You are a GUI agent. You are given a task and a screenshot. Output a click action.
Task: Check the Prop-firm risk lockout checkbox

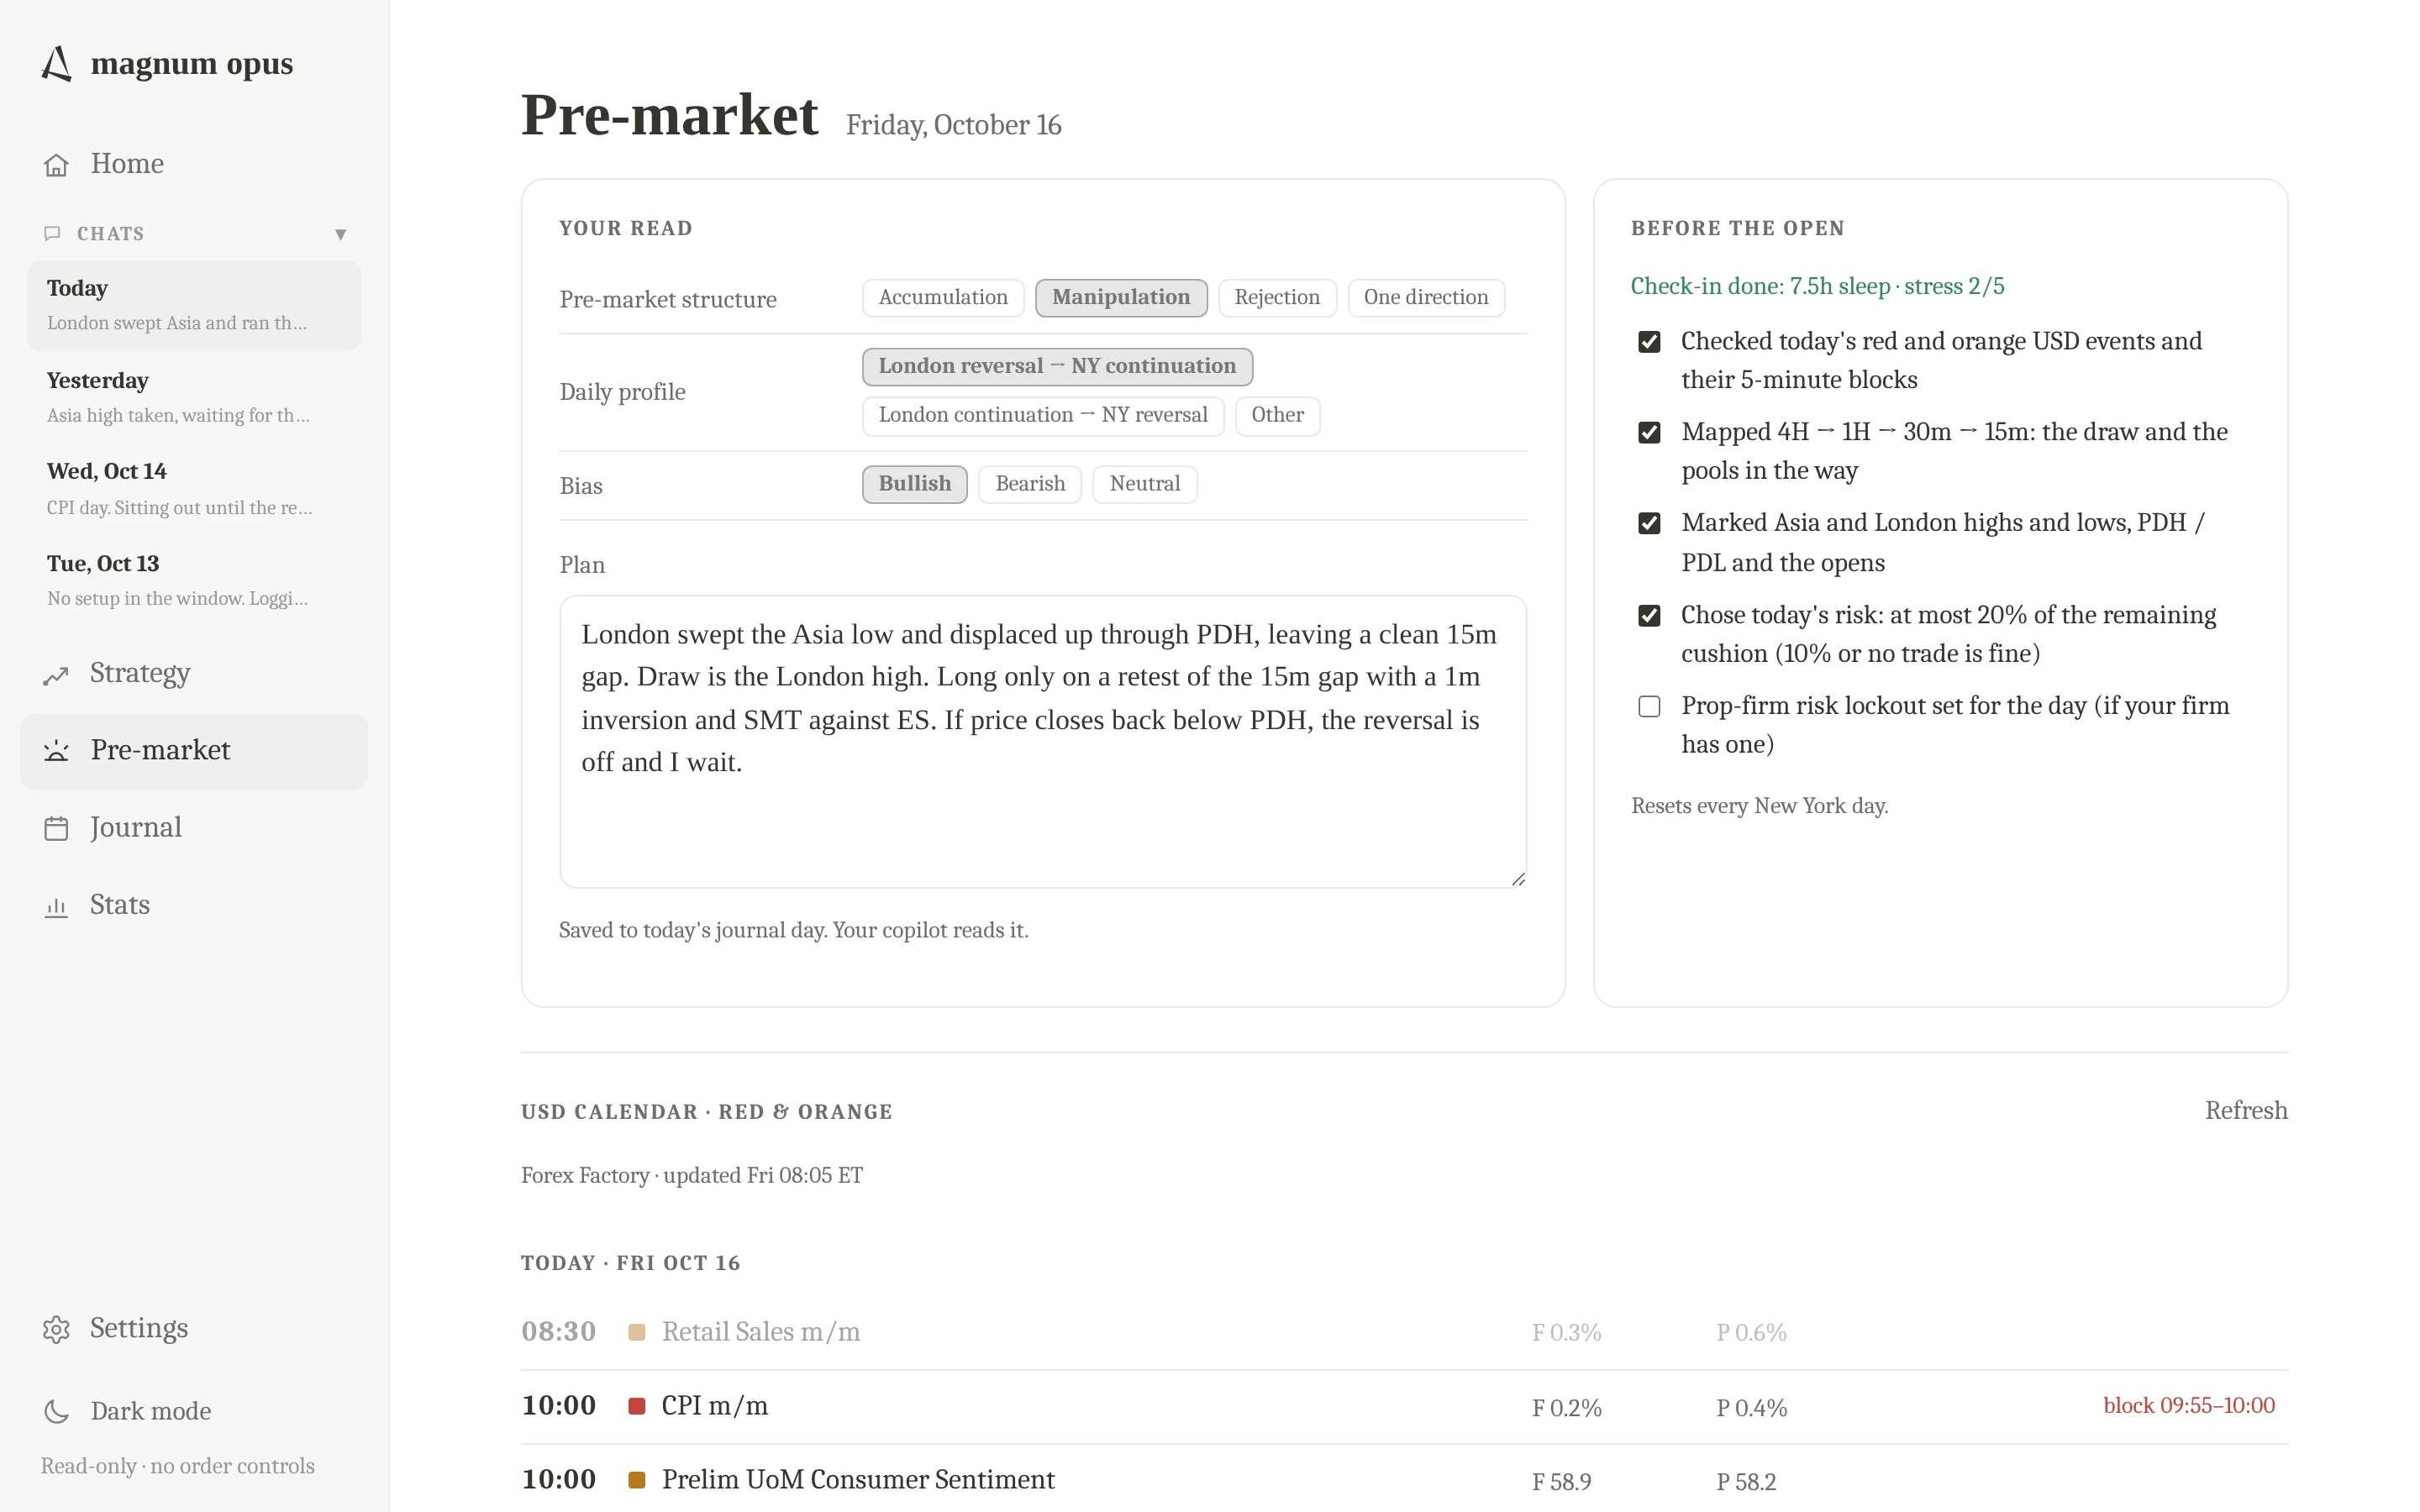click(x=1649, y=707)
